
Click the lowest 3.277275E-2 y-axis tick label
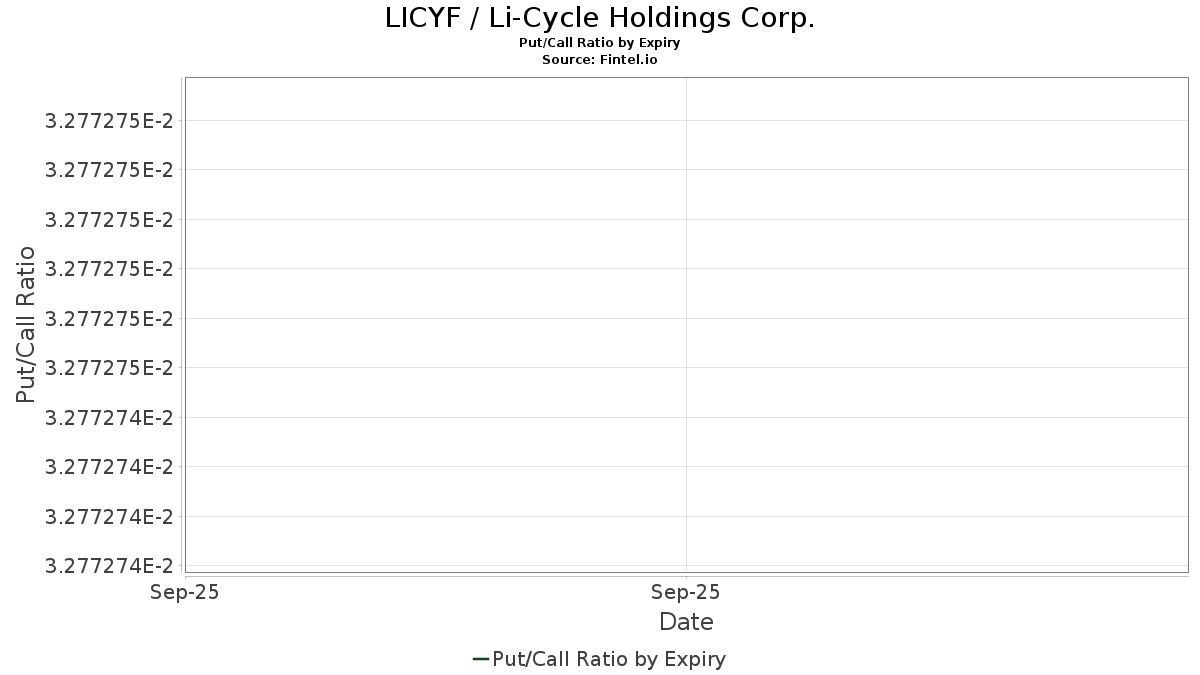(109, 368)
